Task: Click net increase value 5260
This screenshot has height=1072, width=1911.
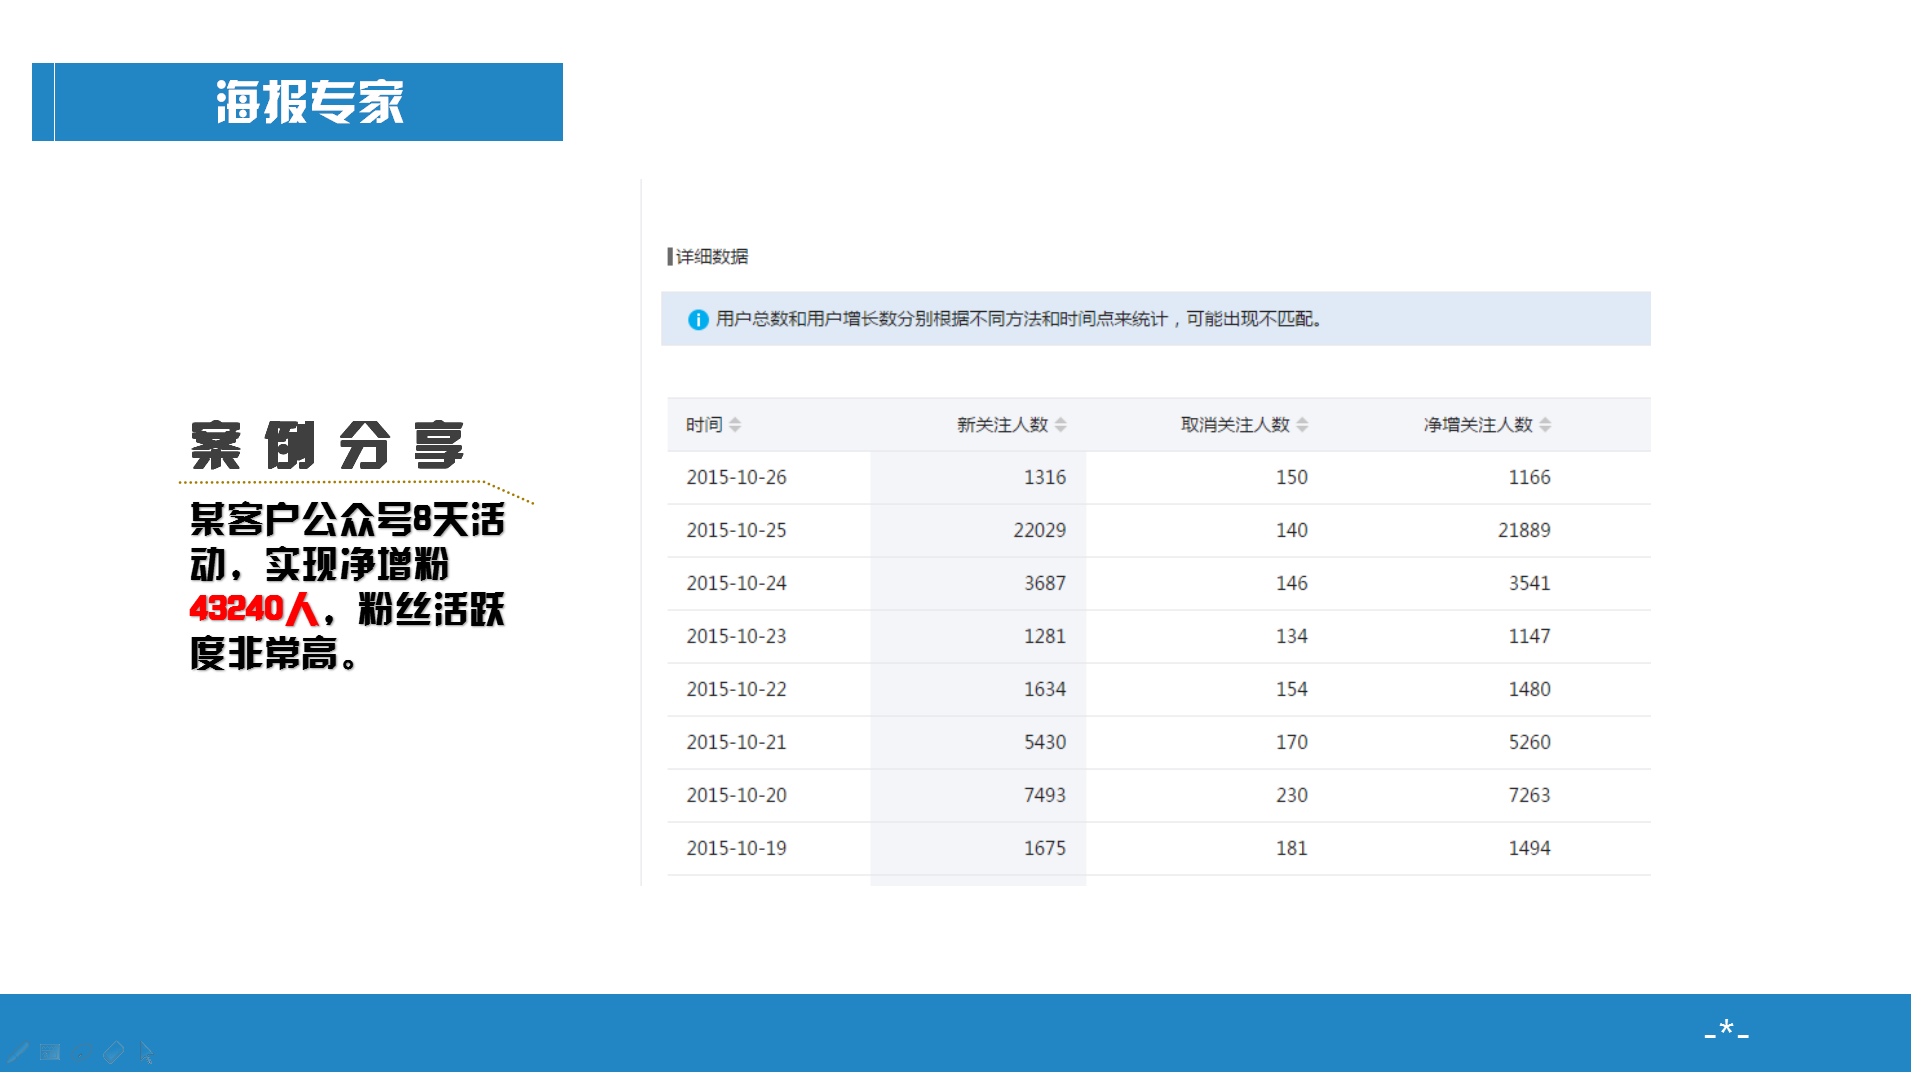Action: click(1530, 743)
